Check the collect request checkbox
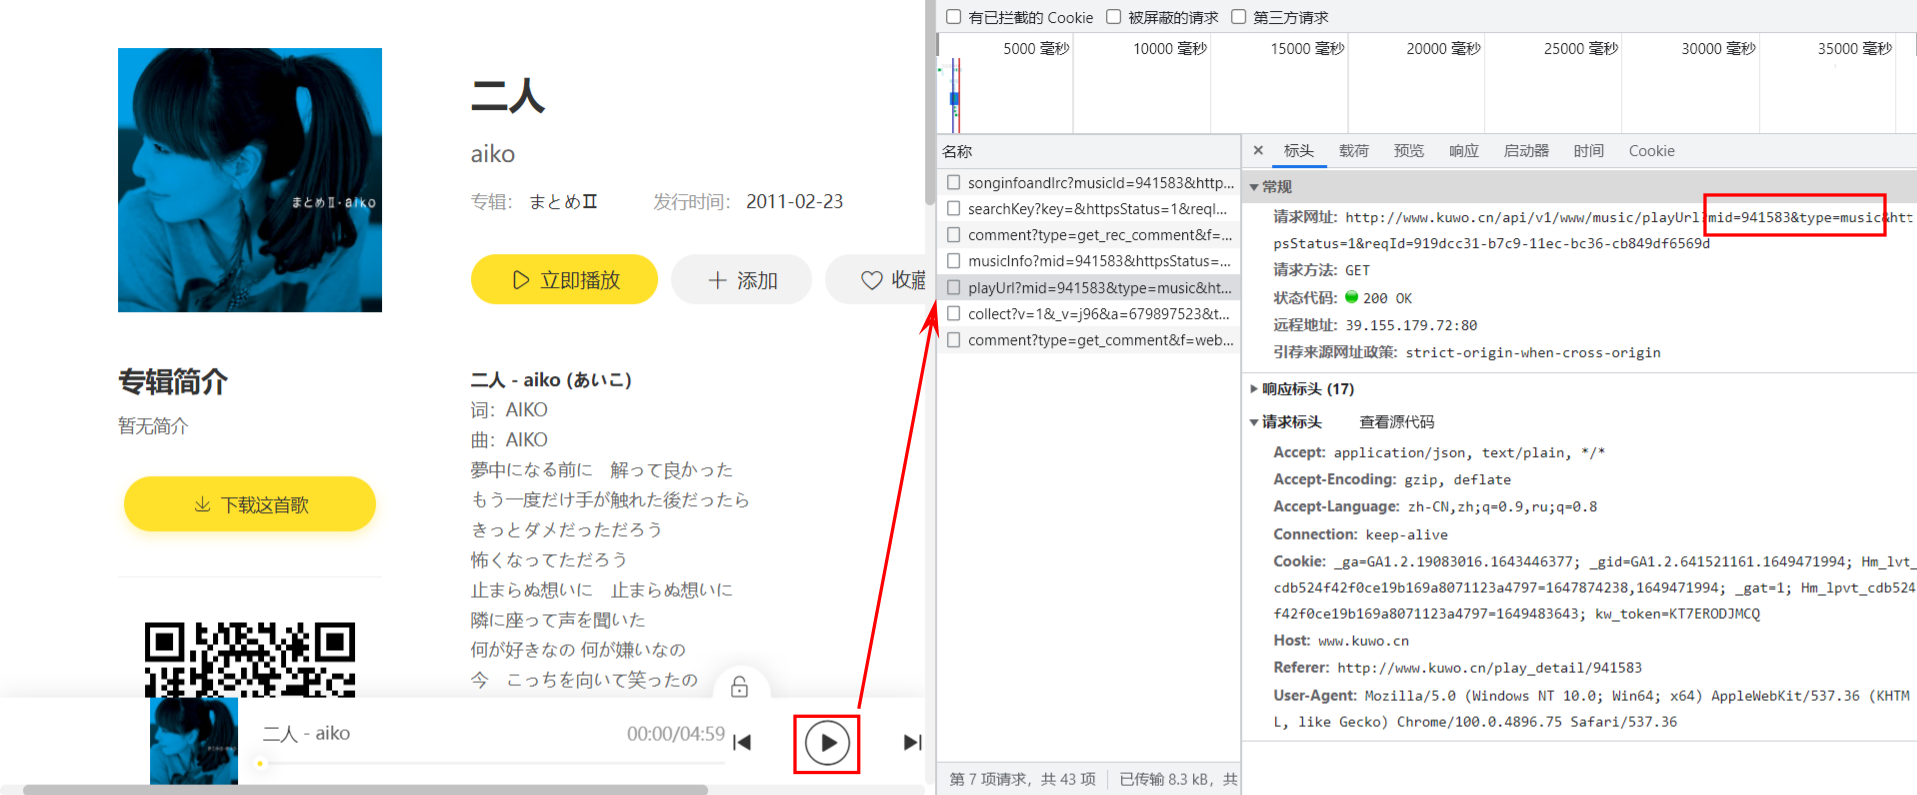The image size is (1917, 795). tap(954, 313)
